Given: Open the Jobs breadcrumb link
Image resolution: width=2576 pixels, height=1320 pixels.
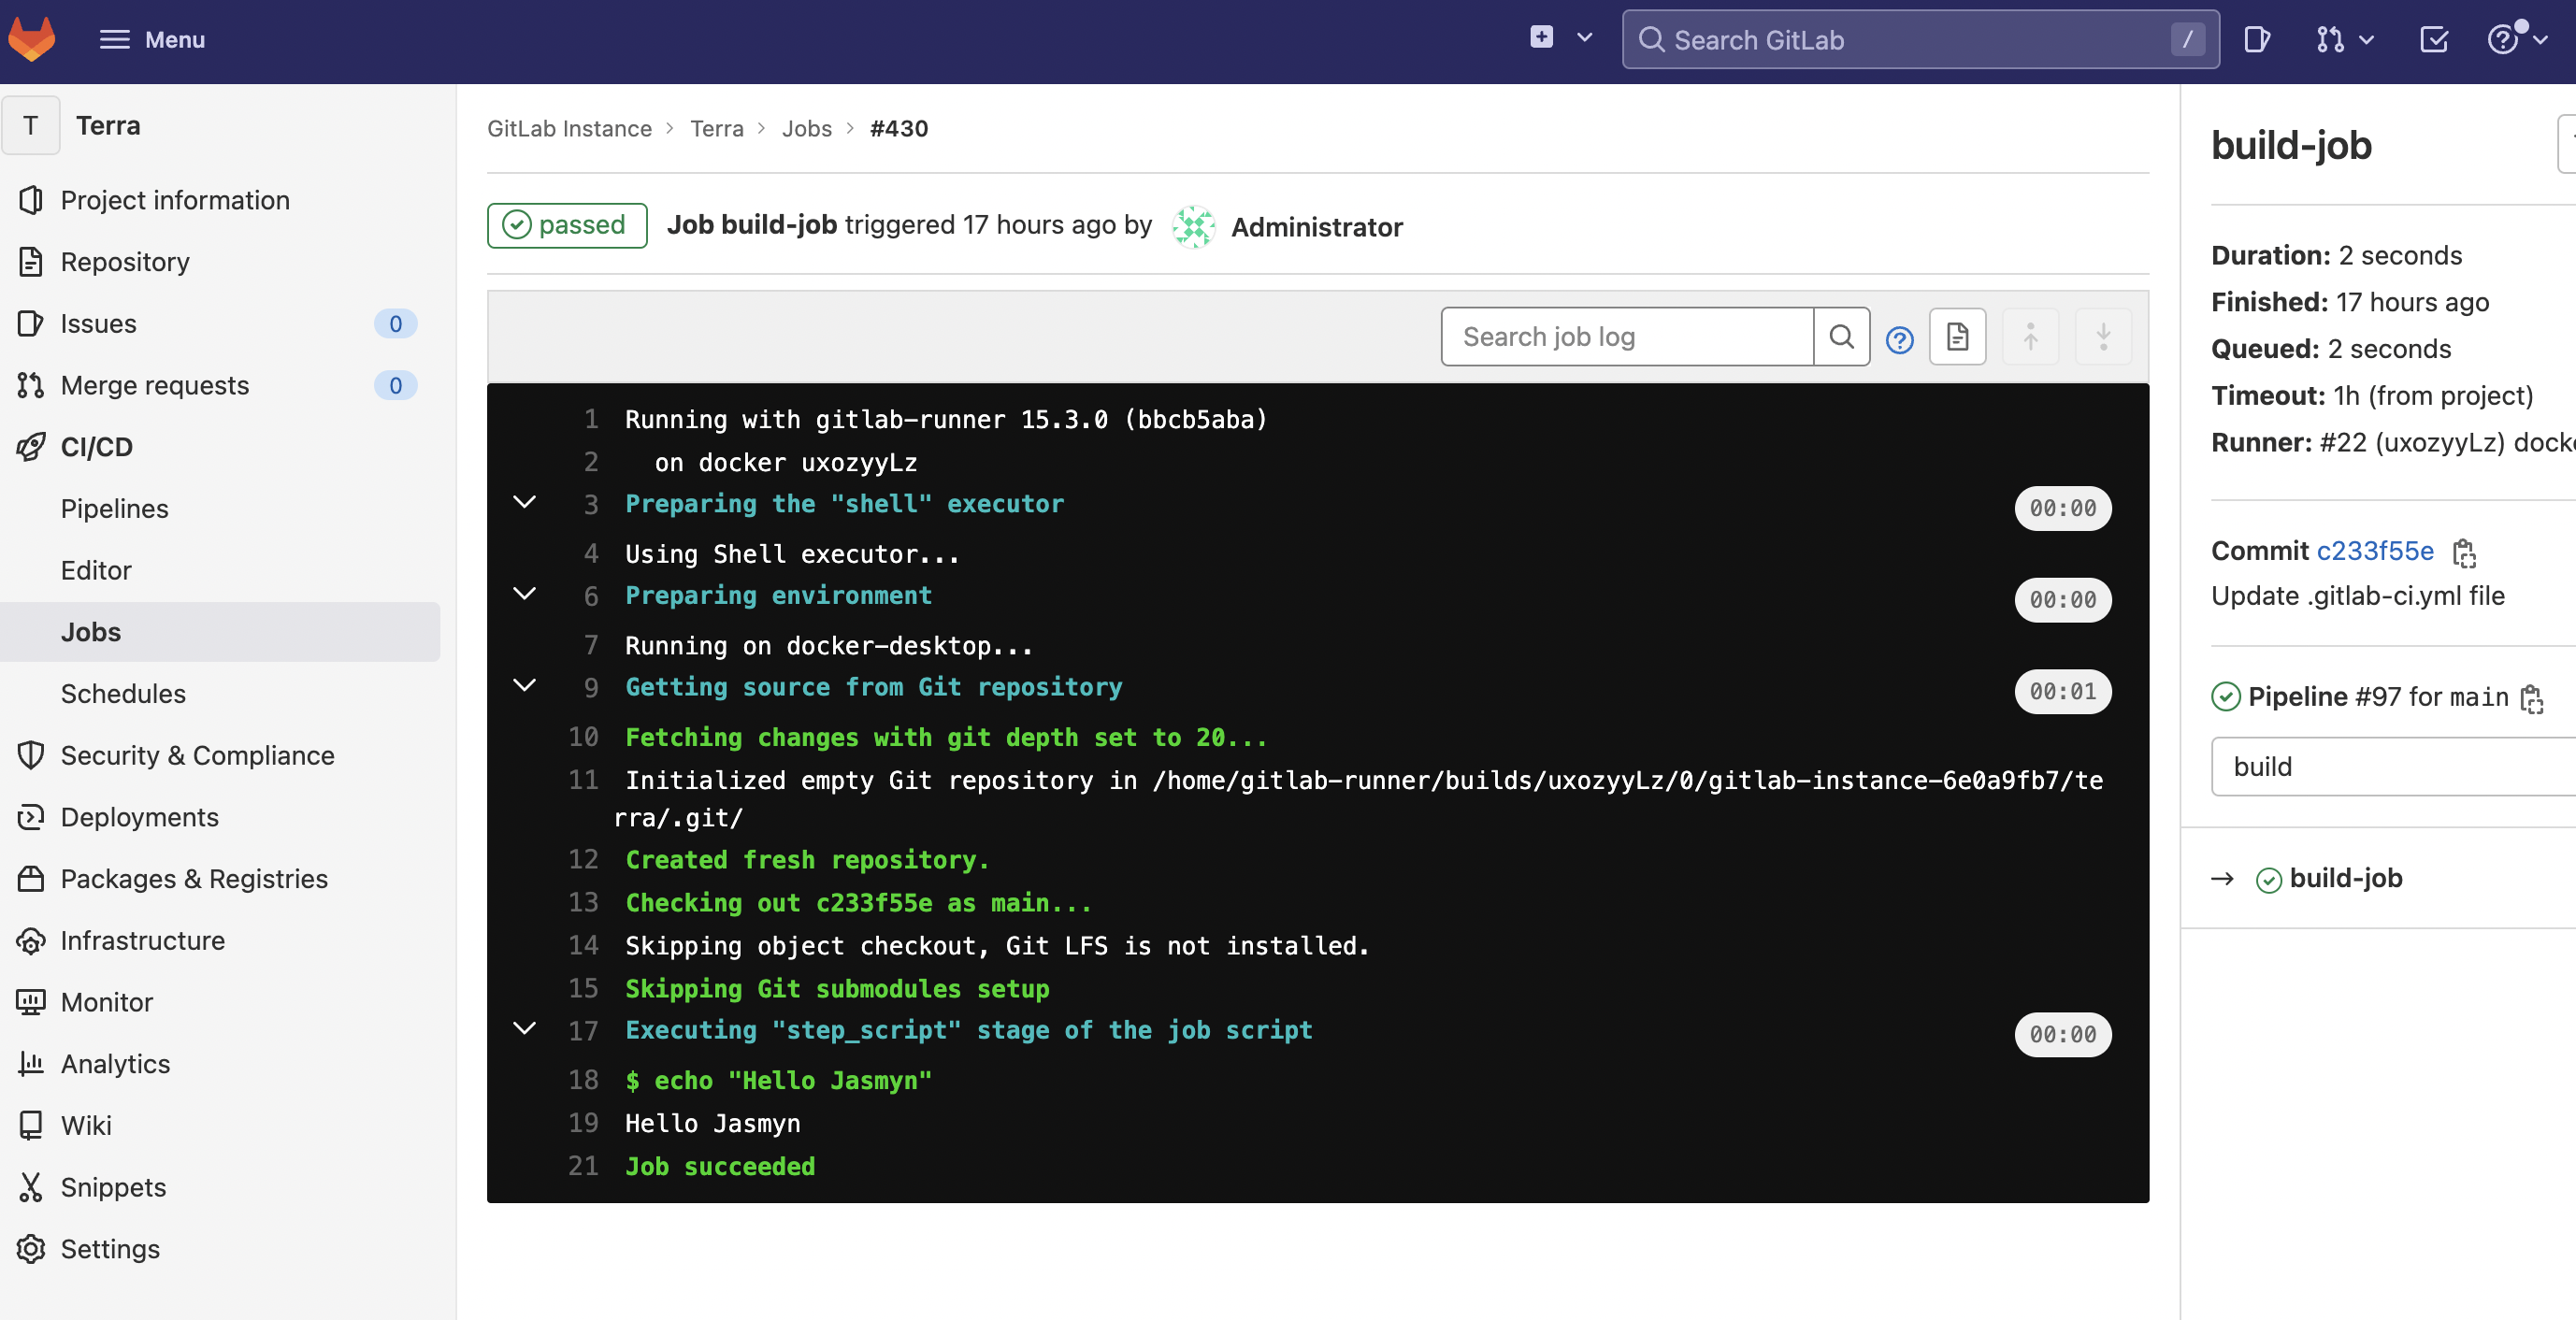Looking at the screenshot, I should pyautogui.click(x=806, y=128).
